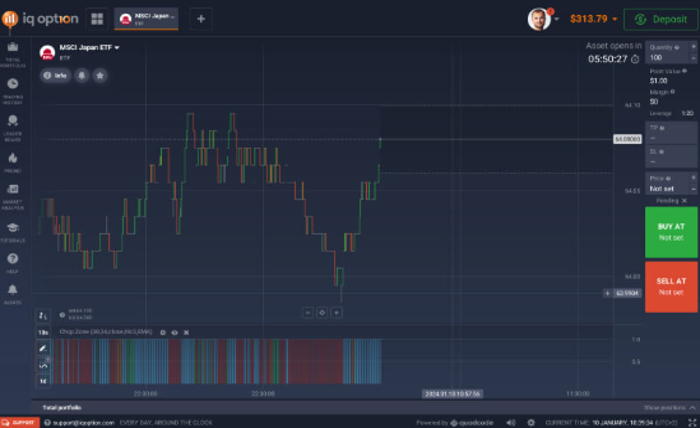This screenshot has width=700, height=428.
Task: Click the green BUY AT button
Action: (x=671, y=232)
